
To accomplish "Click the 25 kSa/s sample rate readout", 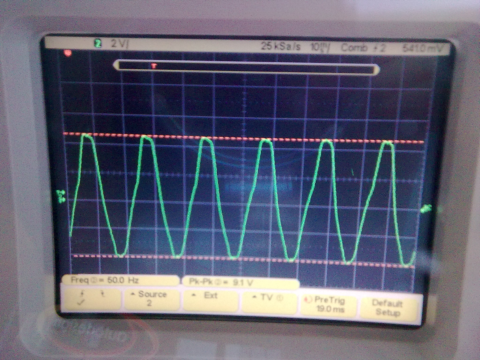I will click(x=281, y=46).
